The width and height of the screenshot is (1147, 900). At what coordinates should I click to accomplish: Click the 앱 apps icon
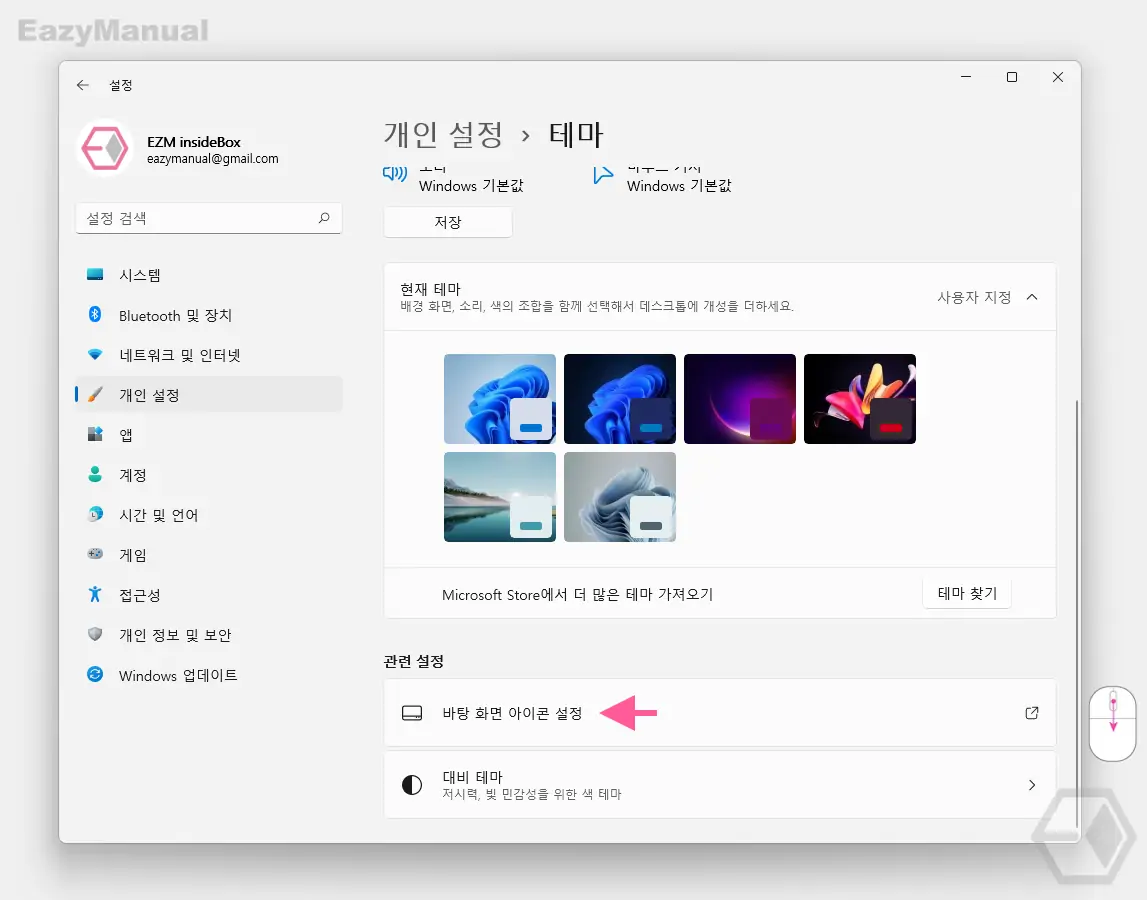[95, 435]
